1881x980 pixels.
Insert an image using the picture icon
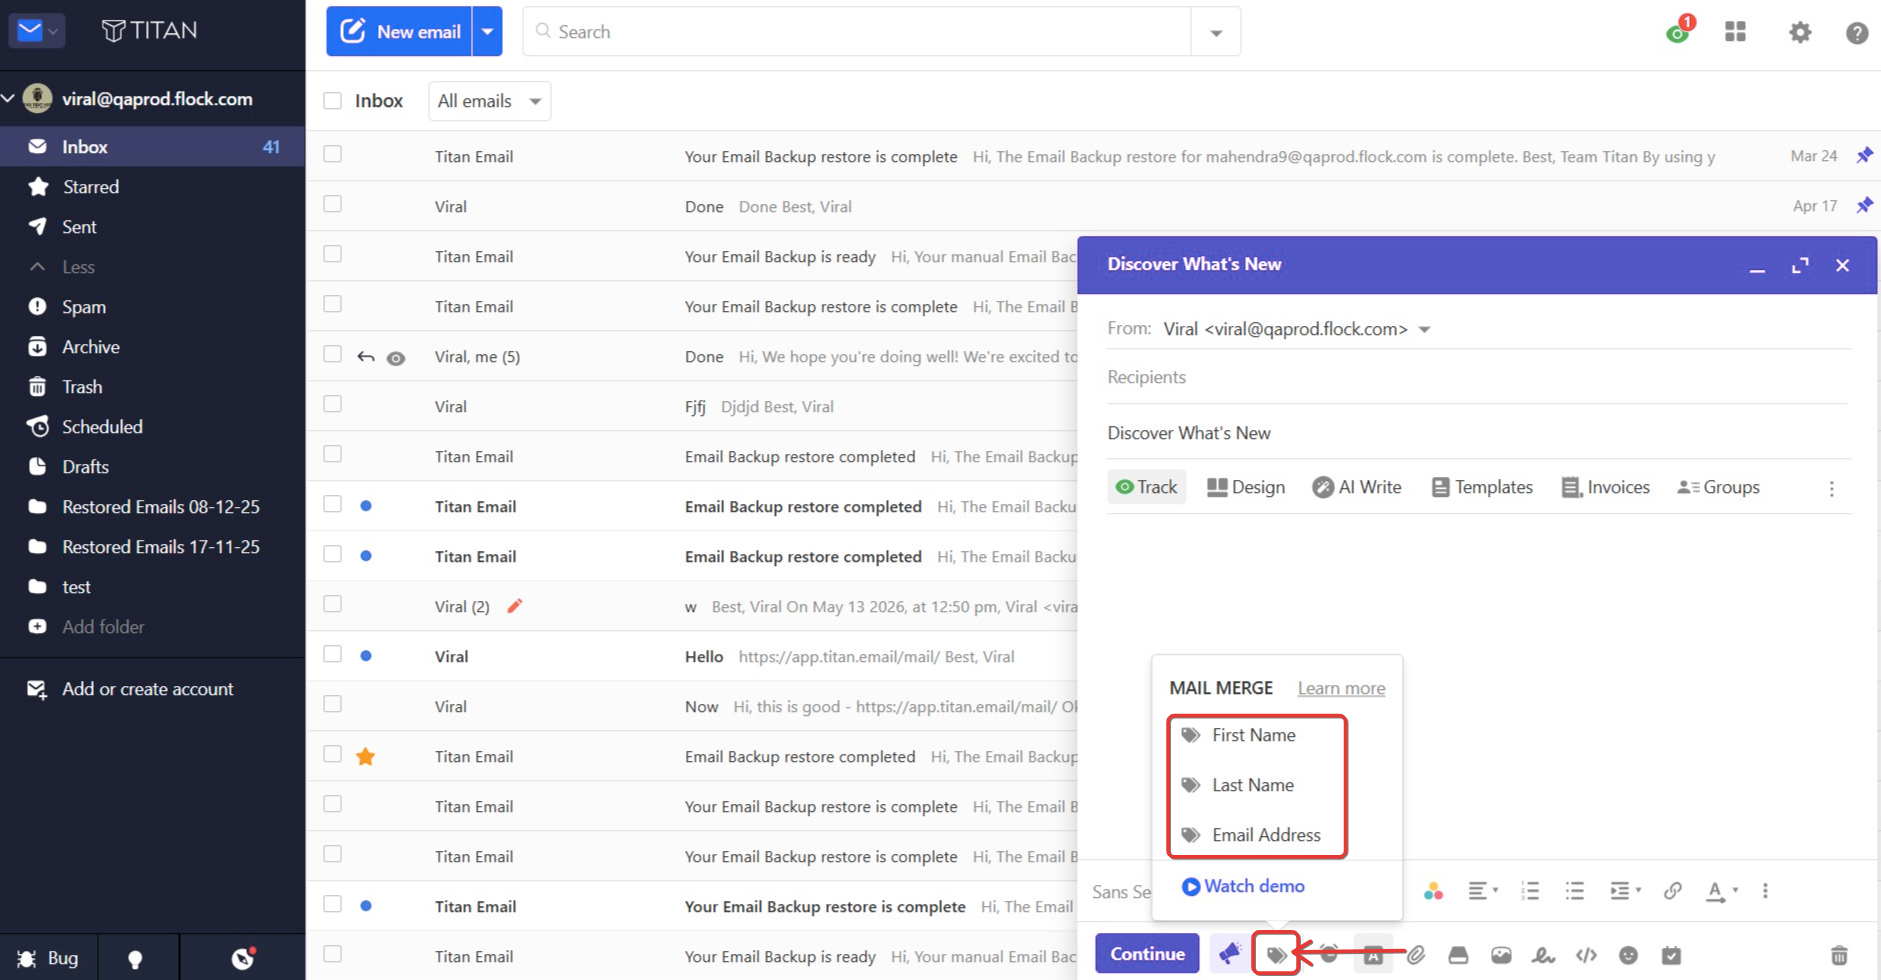(x=1501, y=955)
